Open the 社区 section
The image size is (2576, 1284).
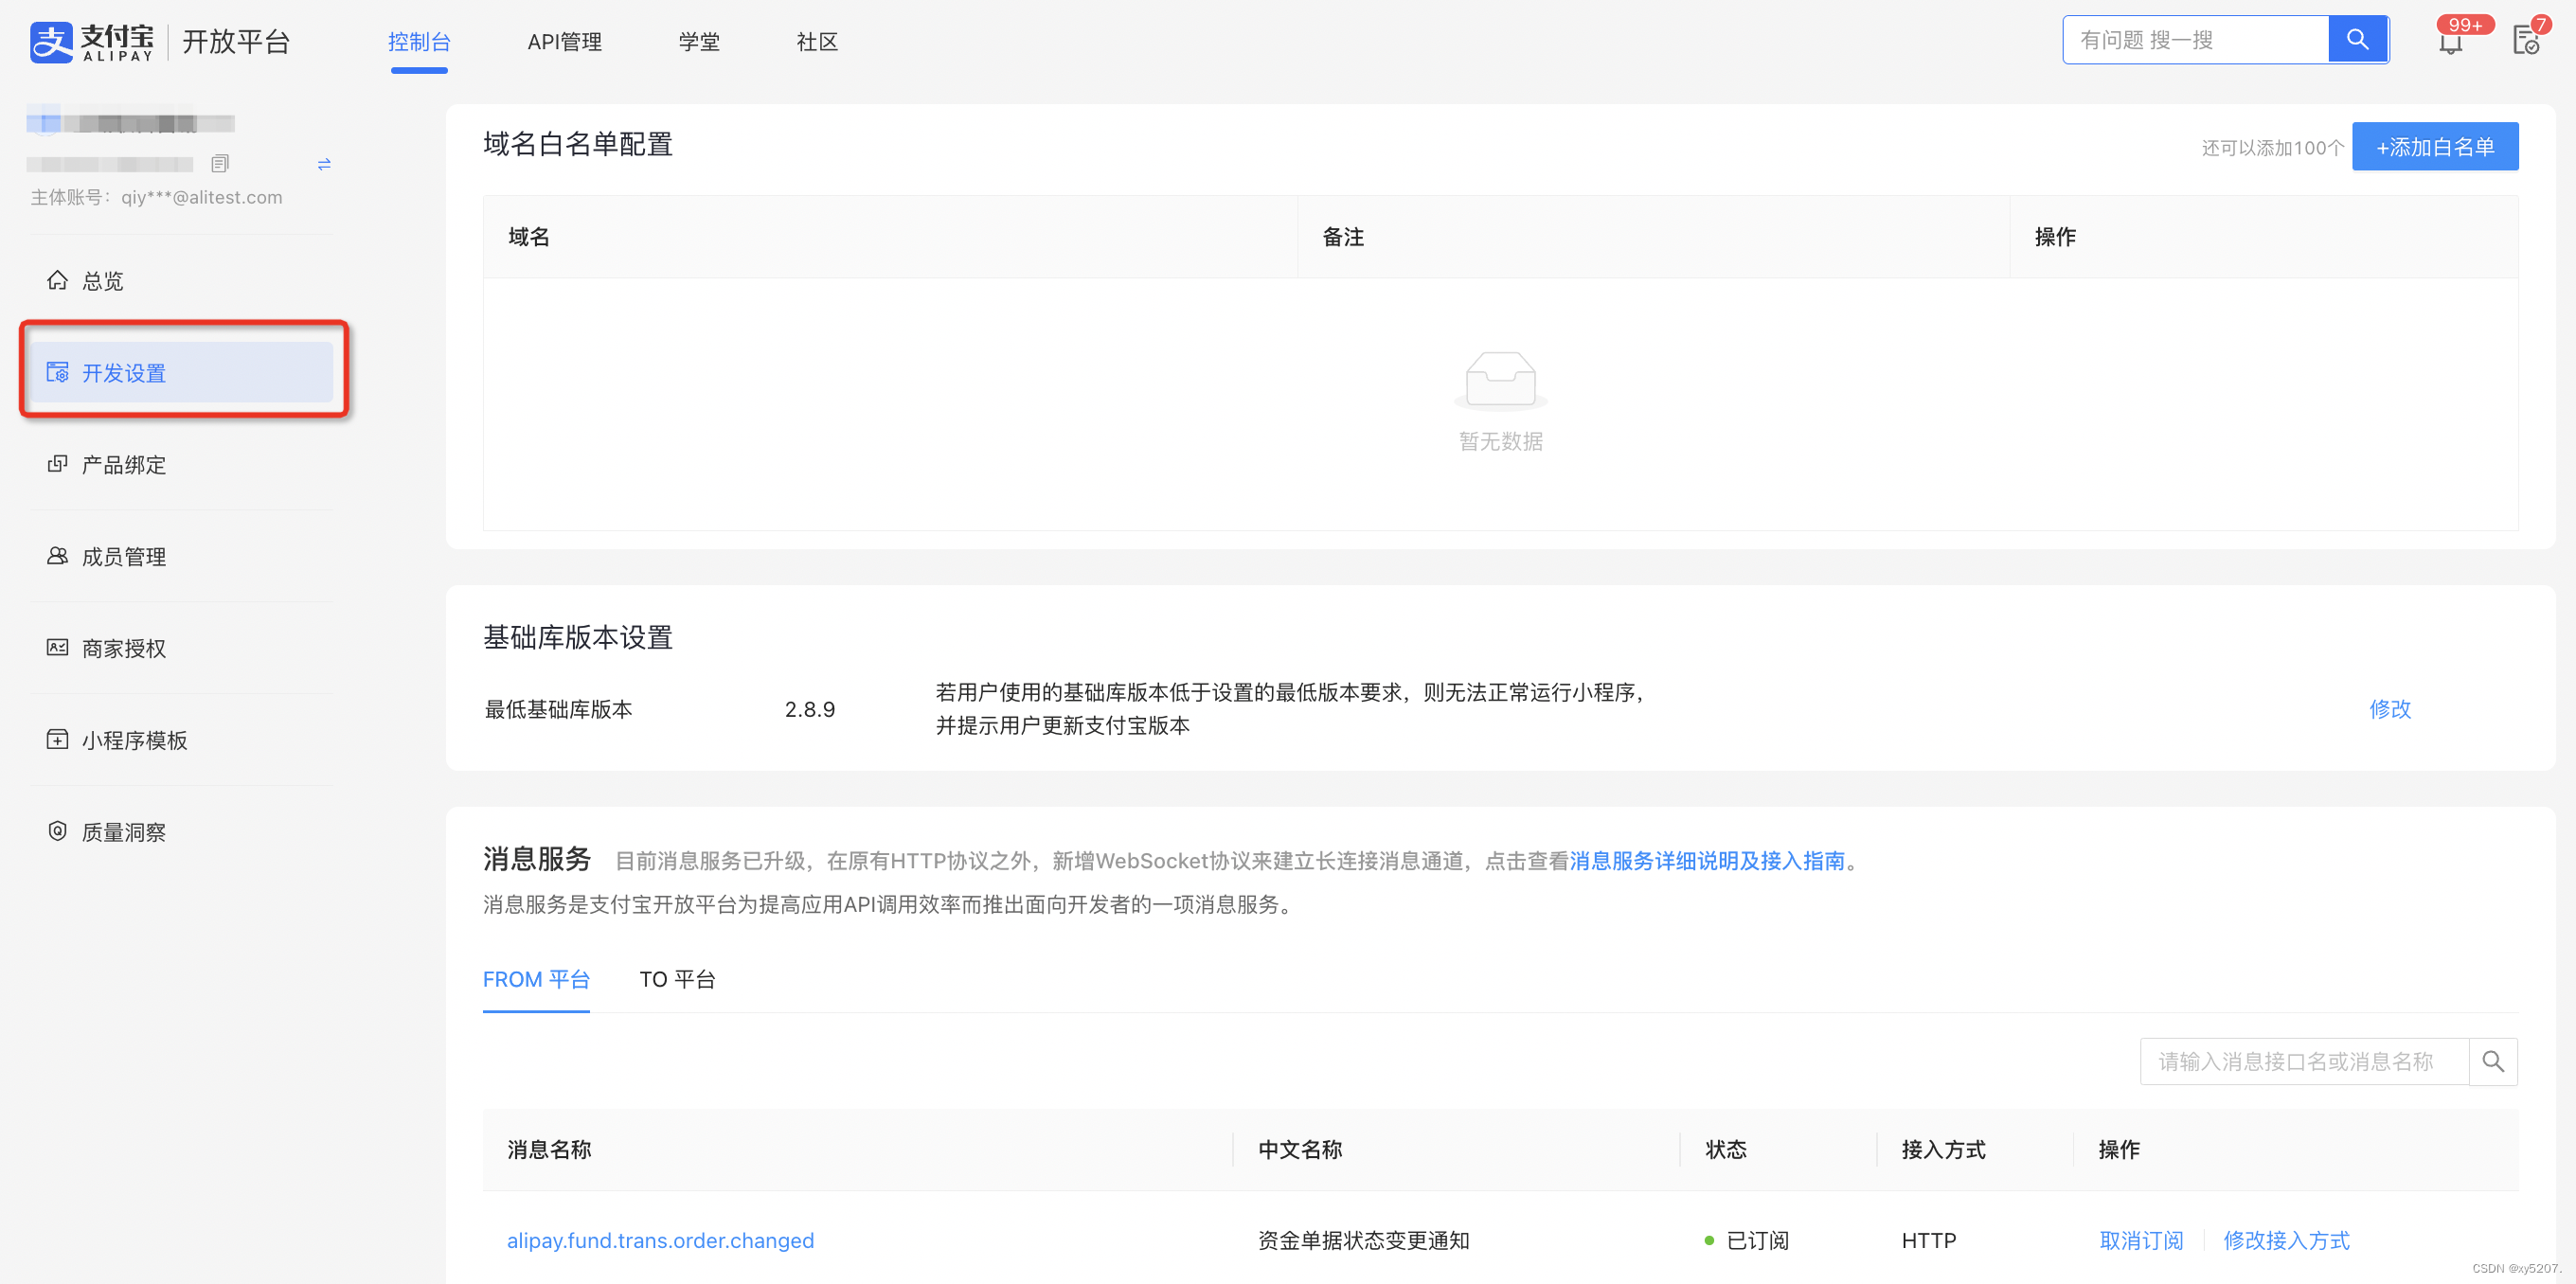click(817, 41)
